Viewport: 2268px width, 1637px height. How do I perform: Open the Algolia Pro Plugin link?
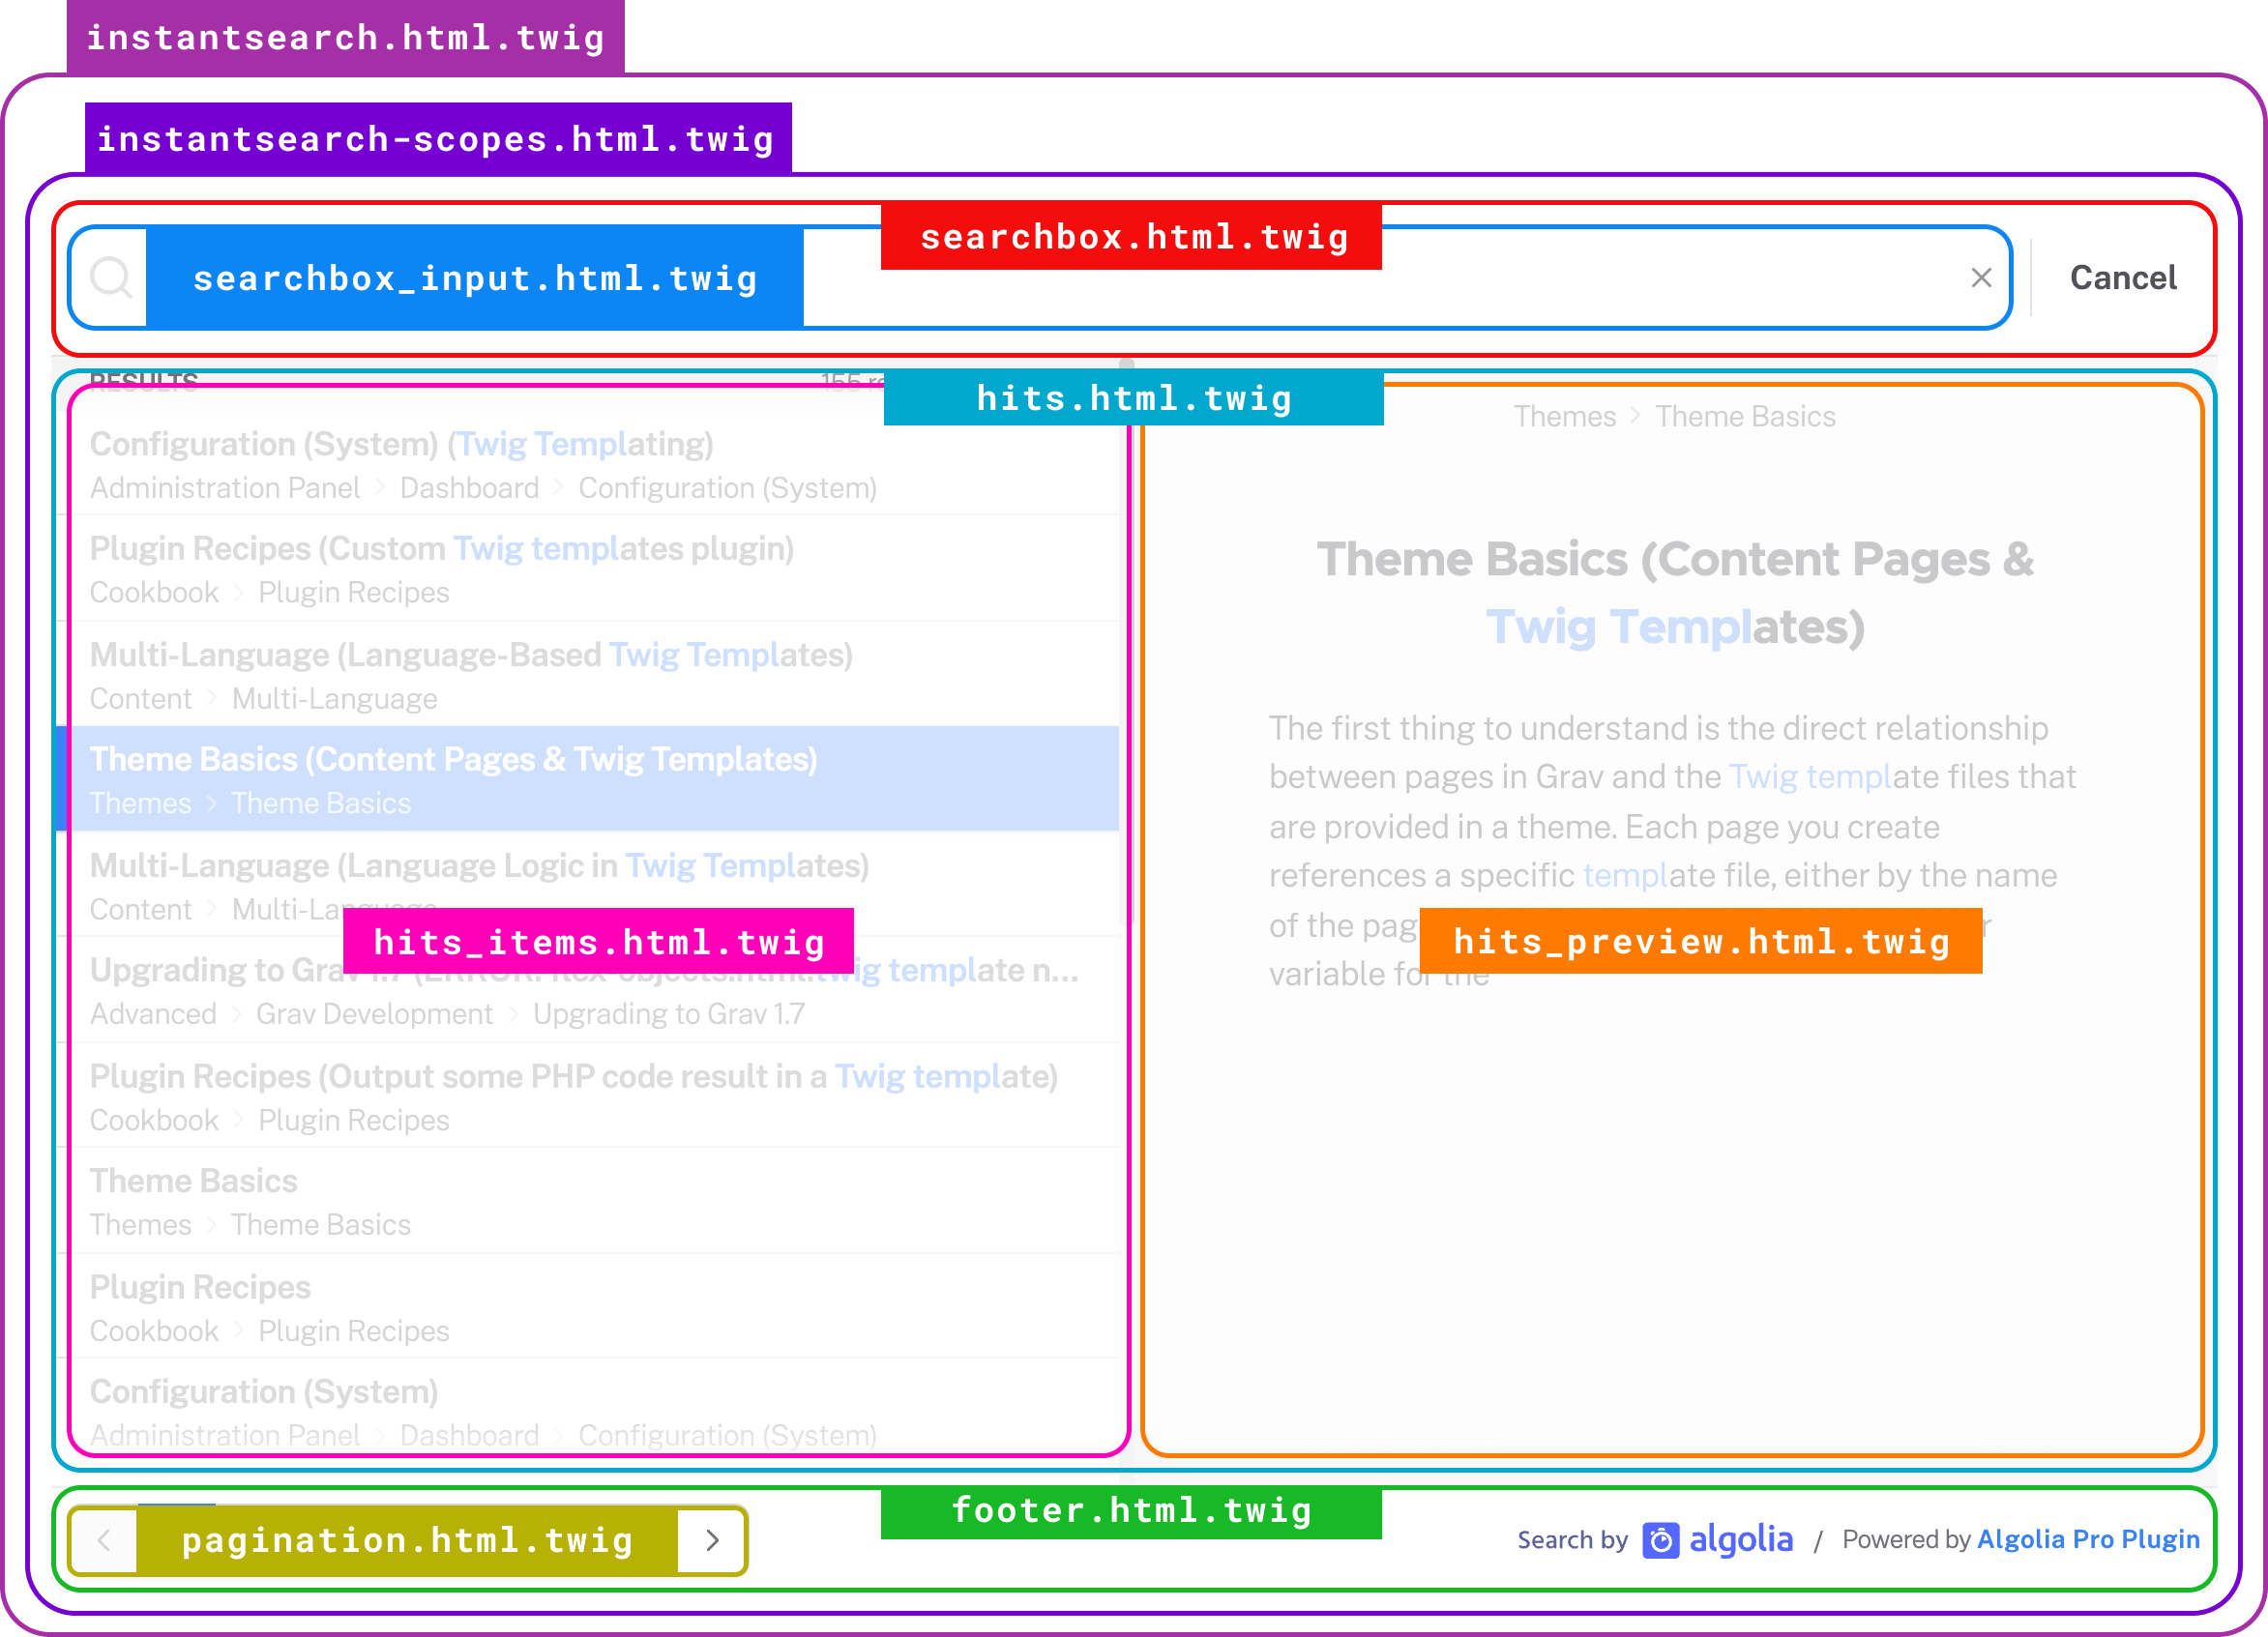(2088, 1539)
